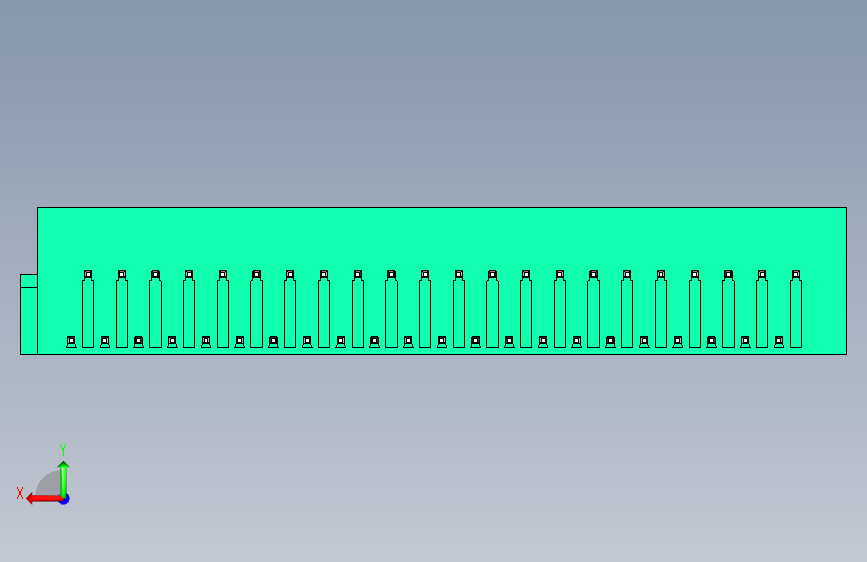Screen dimensions: 867x562
Task: Click the green Y axis arrow of the triad
Action: click(x=64, y=478)
